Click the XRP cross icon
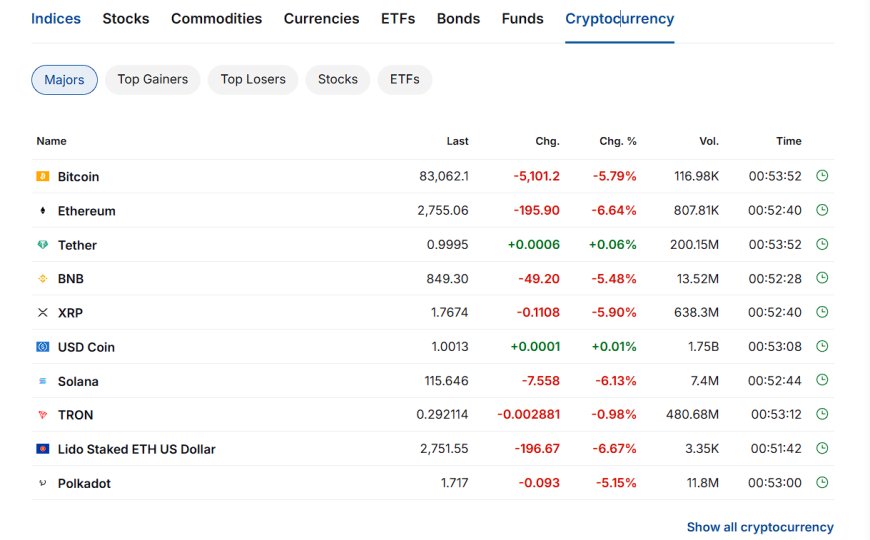Screen dimensions: 870x540 pos(43,312)
